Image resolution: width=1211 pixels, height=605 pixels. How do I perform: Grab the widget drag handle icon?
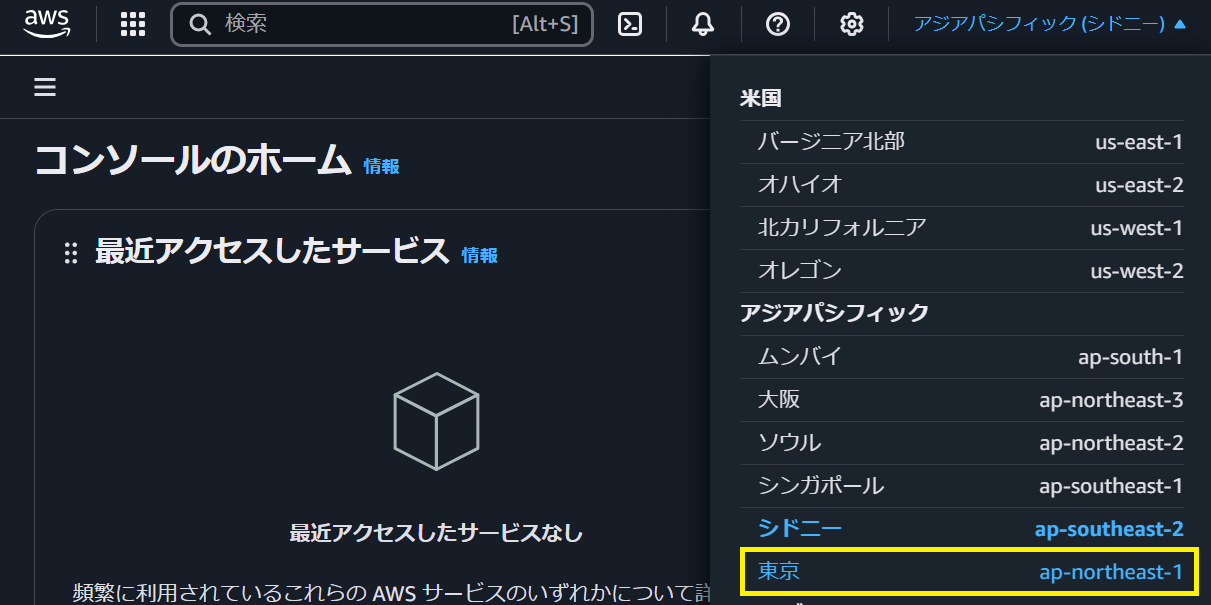pos(71,253)
